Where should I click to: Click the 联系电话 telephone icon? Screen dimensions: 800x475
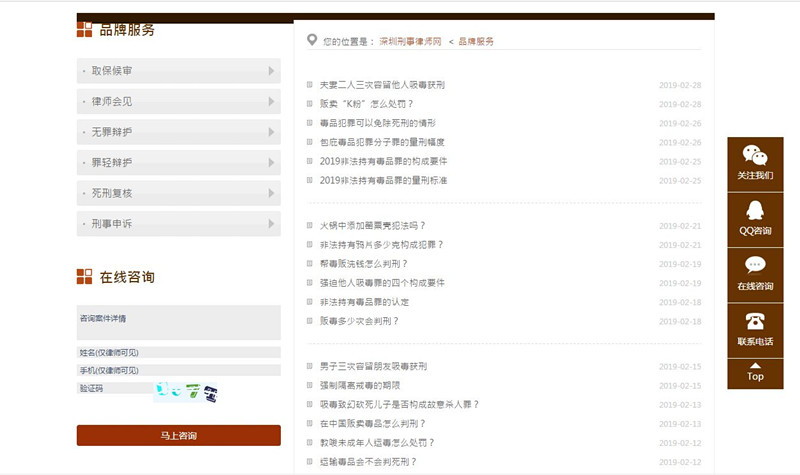pos(755,321)
